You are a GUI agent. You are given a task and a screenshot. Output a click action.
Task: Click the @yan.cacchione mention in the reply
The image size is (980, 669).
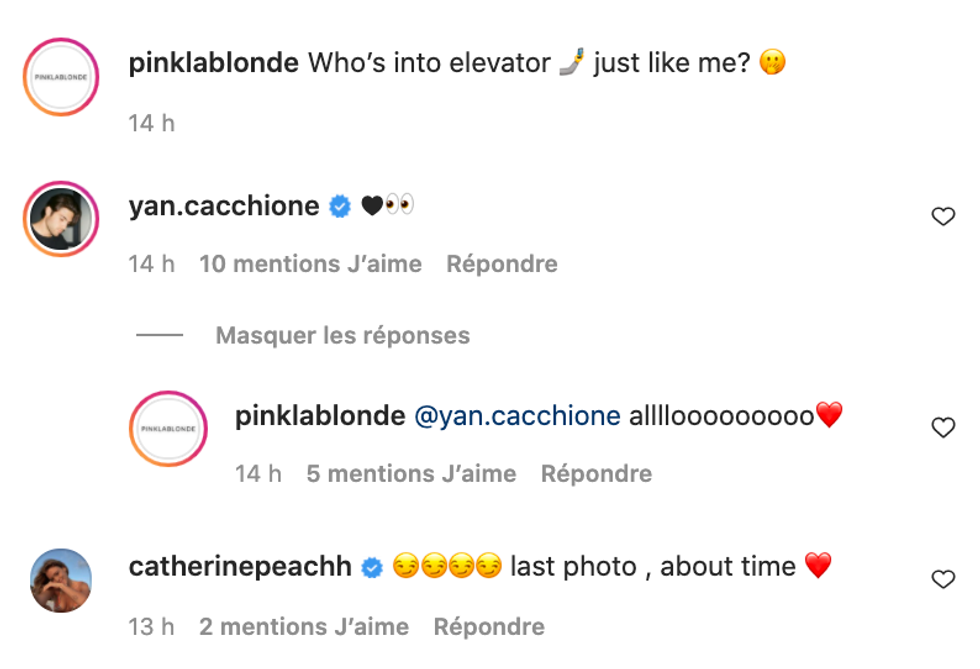pos(517,416)
